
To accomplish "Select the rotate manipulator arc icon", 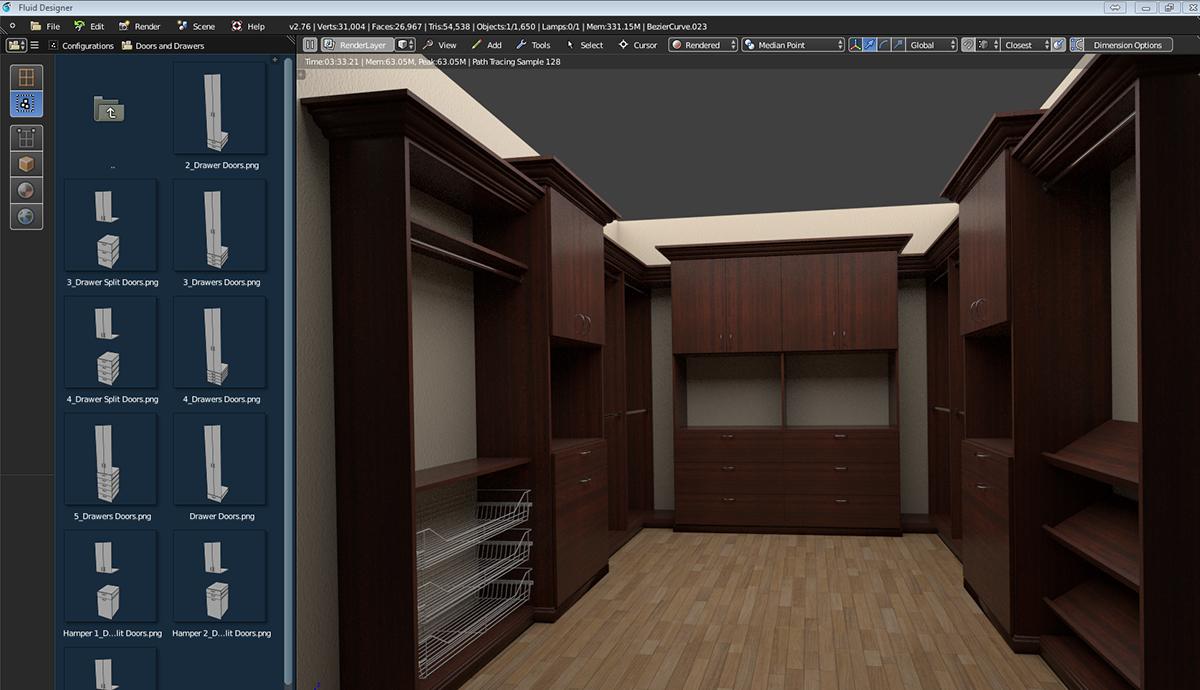I will [884, 45].
